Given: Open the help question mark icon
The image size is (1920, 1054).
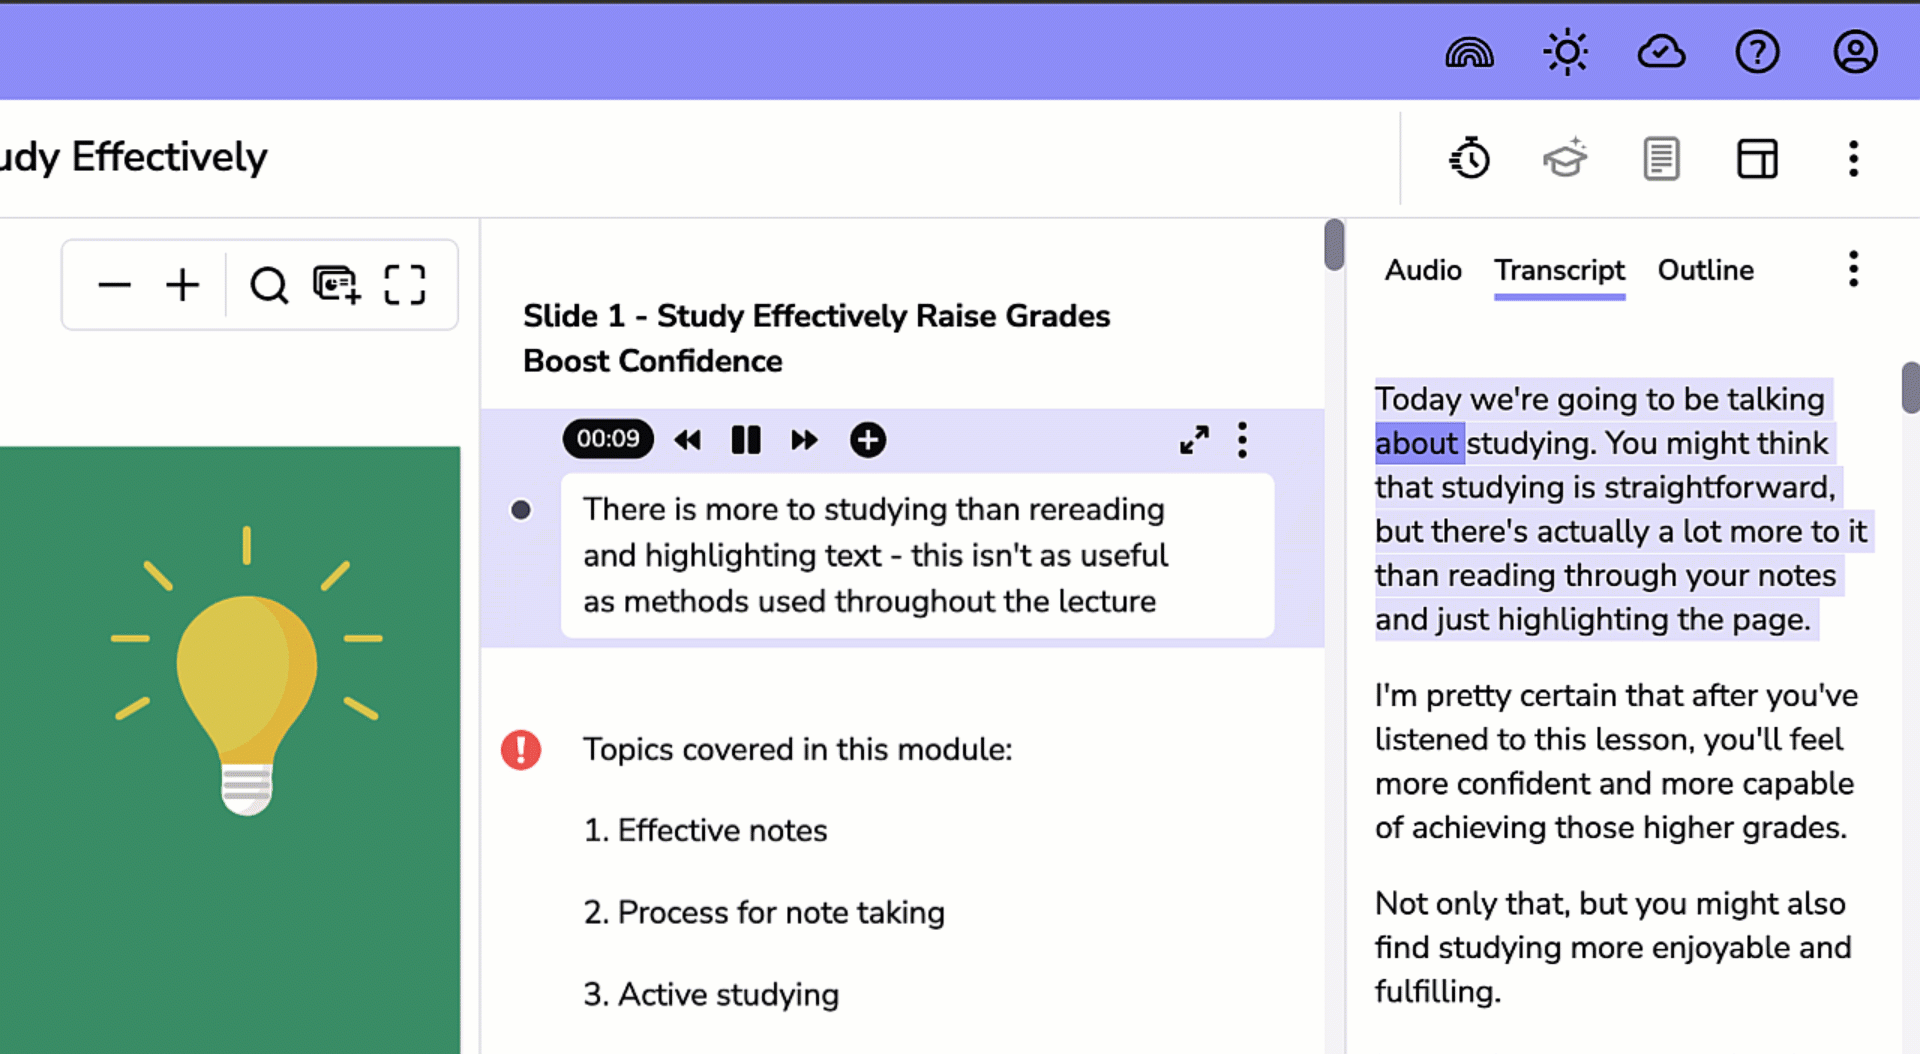Looking at the screenshot, I should 1758,51.
